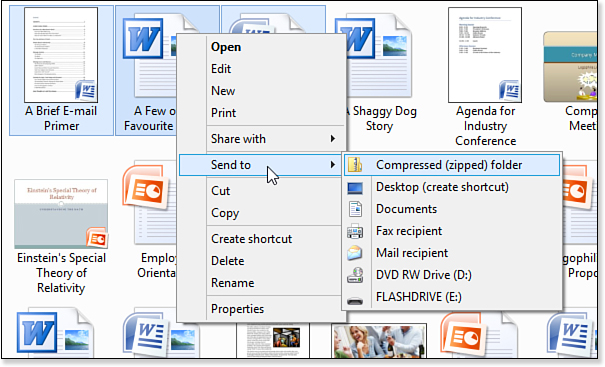This screenshot has height=367, width=605.
Task: Select Create shortcut menu entry
Action: pyautogui.click(x=251, y=239)
